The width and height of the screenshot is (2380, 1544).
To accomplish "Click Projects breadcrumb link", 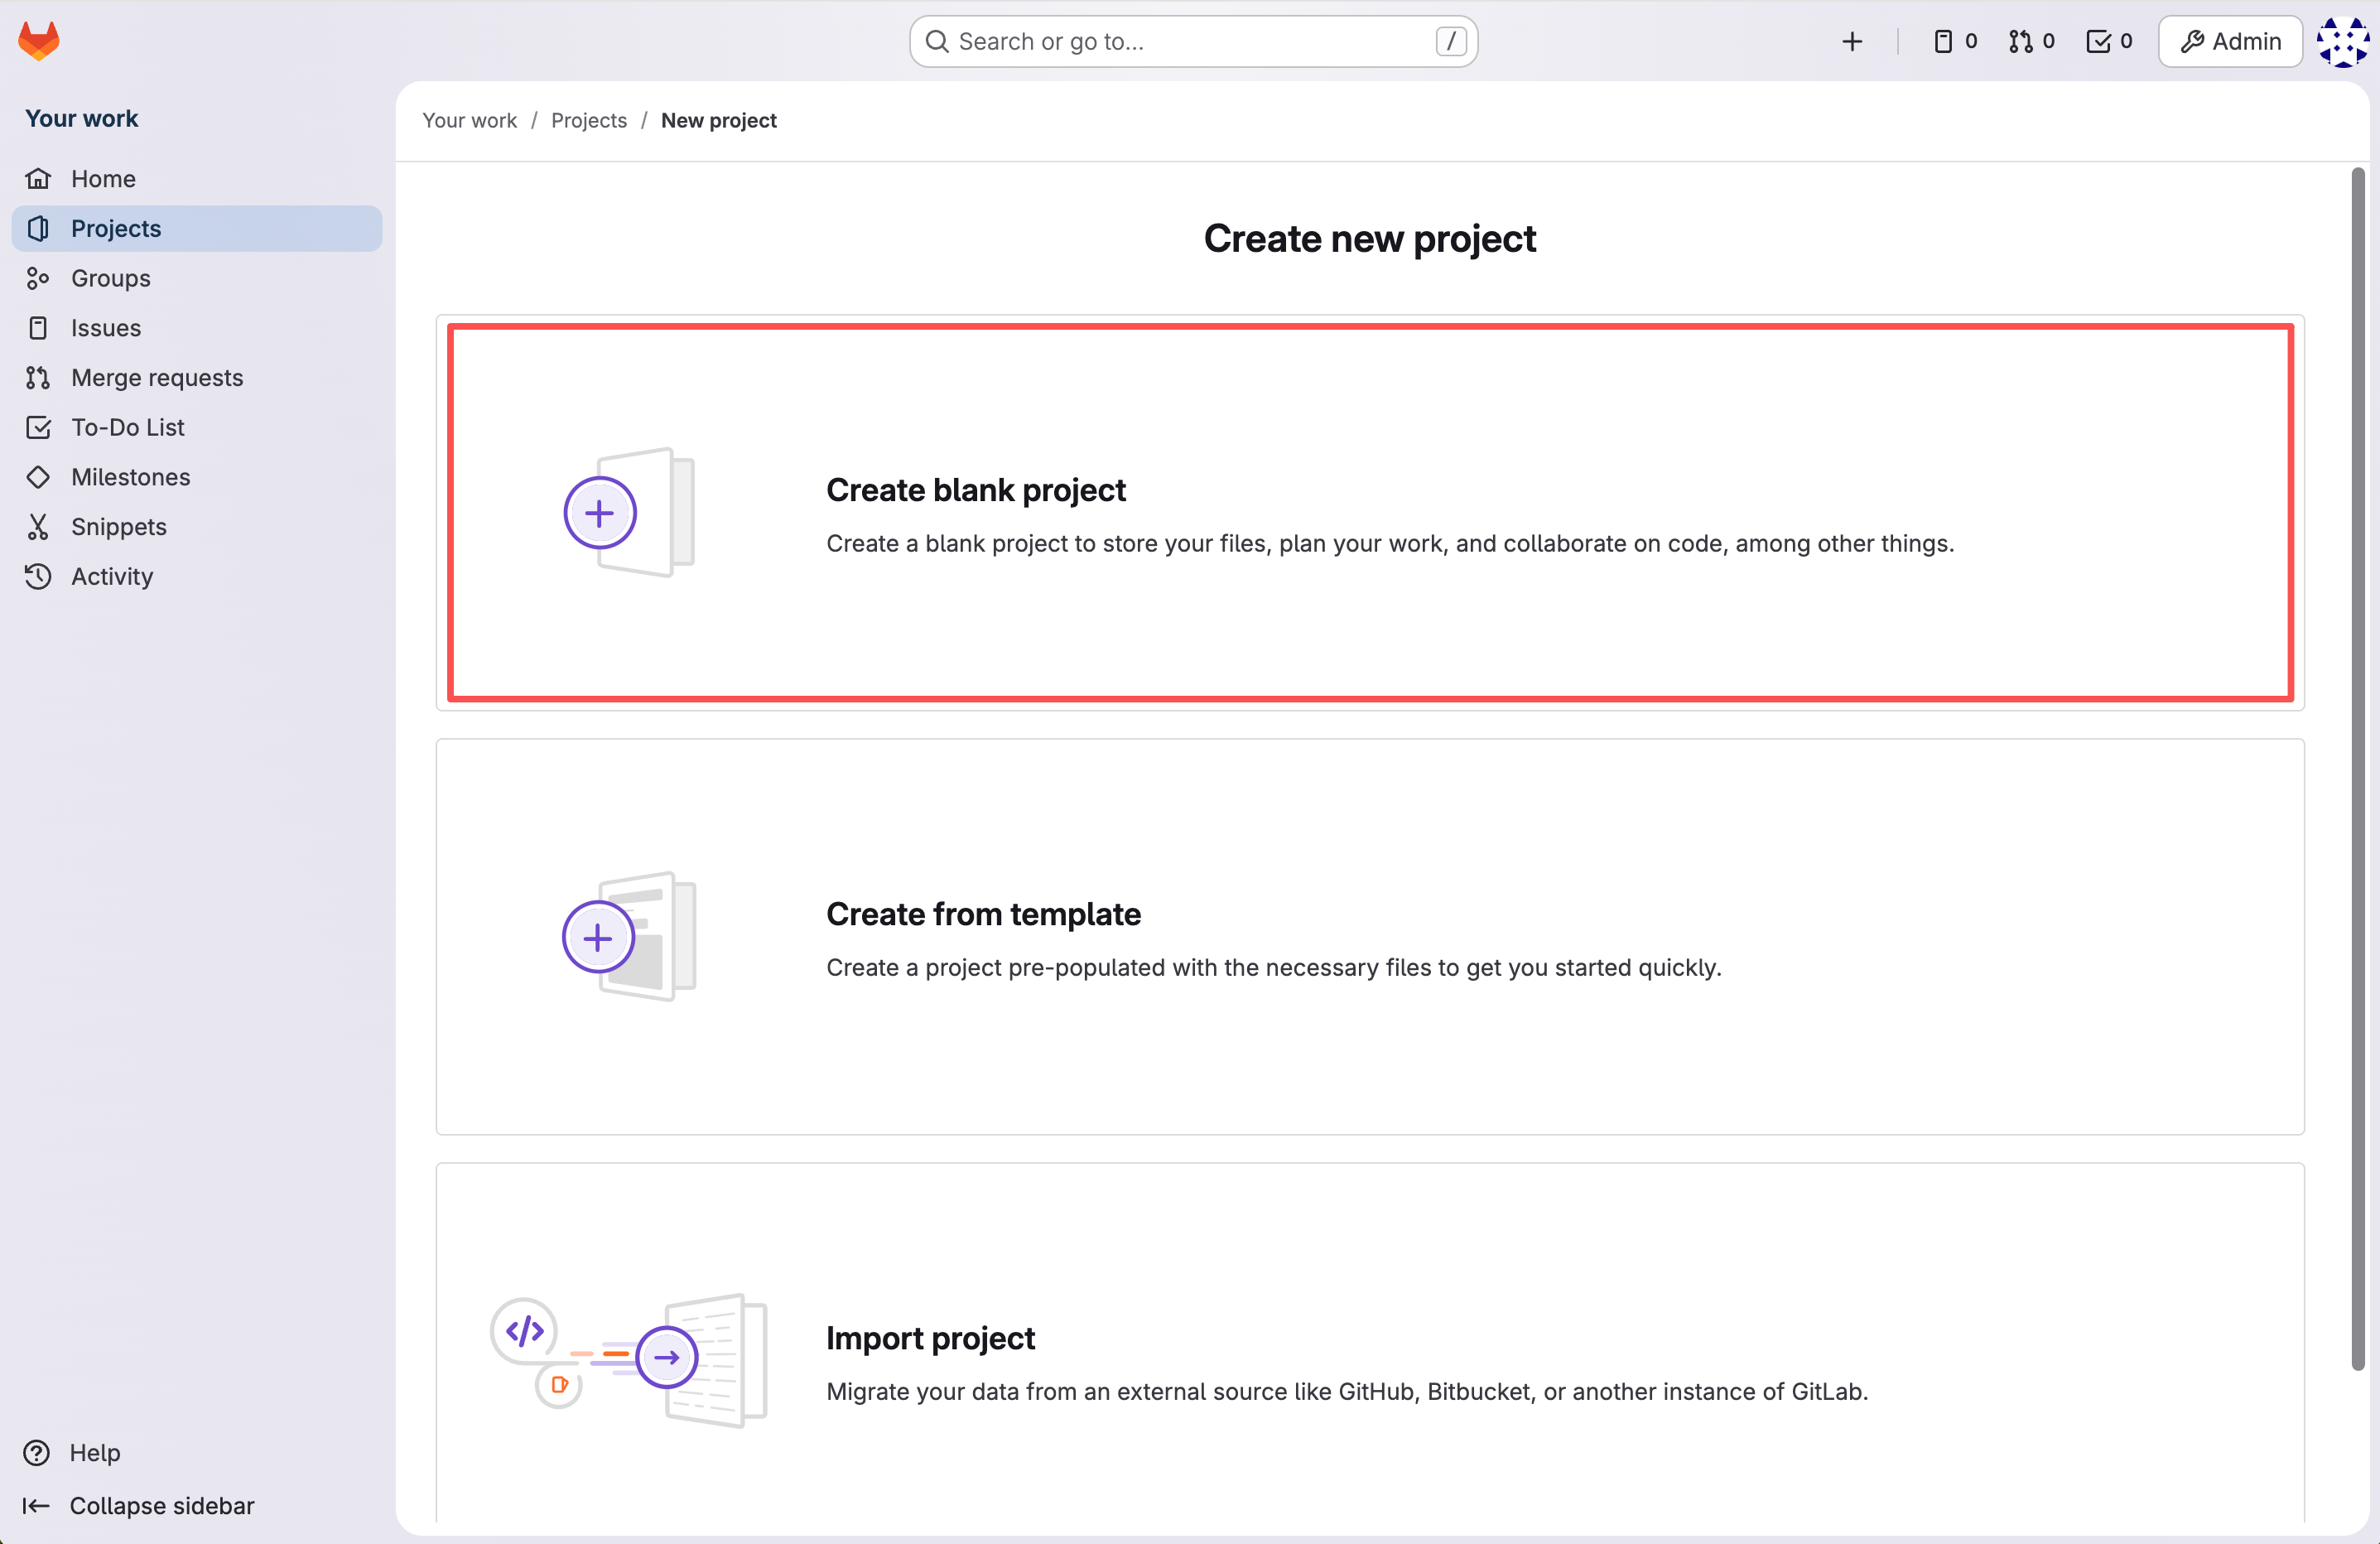I will (x=588, y=120).
